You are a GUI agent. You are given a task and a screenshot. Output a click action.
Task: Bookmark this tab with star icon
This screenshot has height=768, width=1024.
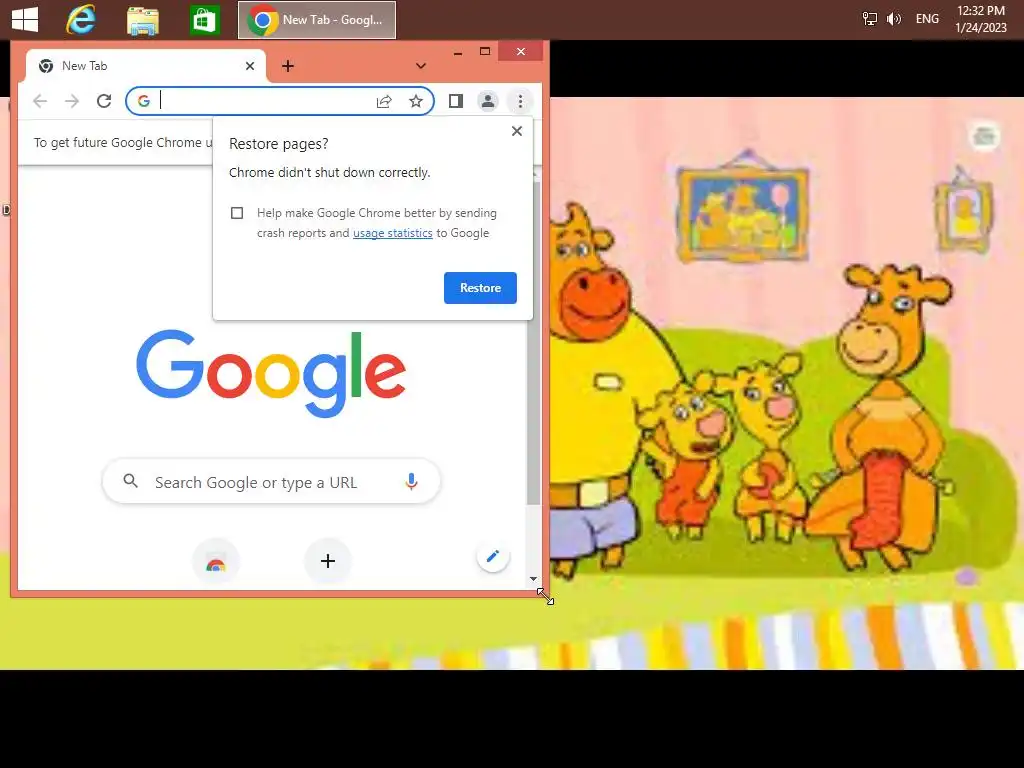[x=416, y=101]
